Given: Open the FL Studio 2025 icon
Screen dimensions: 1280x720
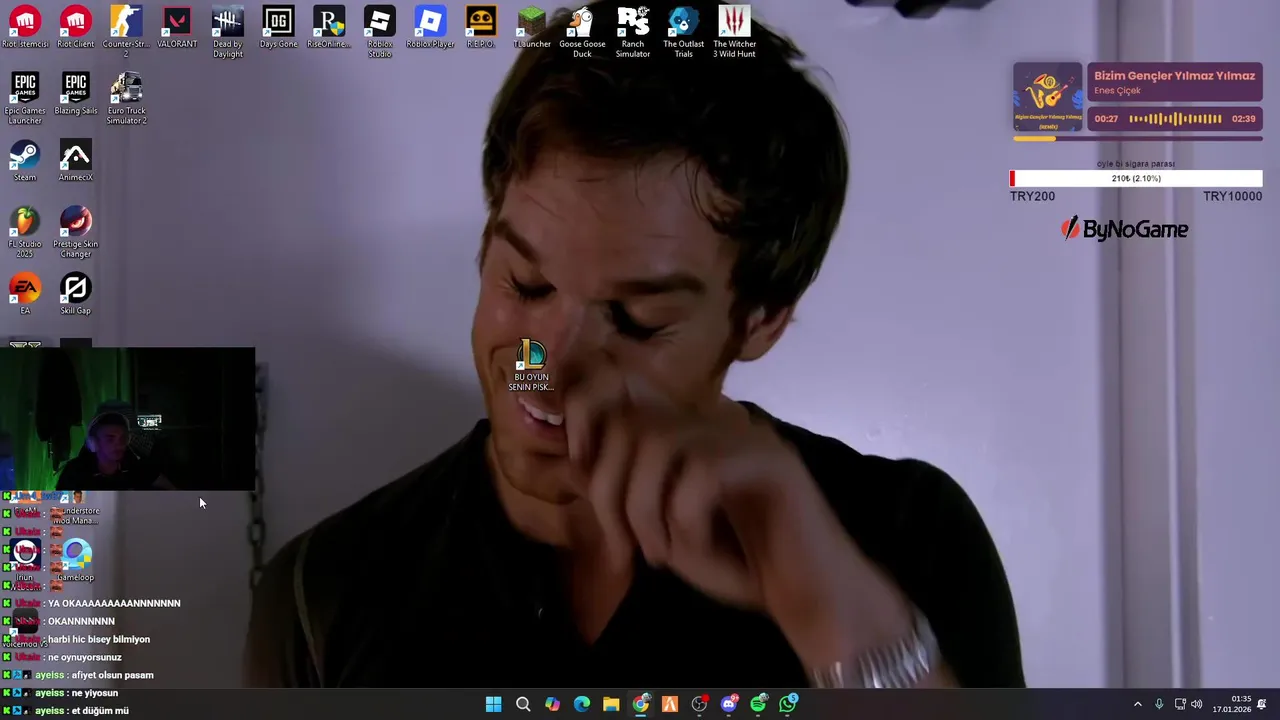Looking at the screenshot, I should tap(25, 232).
